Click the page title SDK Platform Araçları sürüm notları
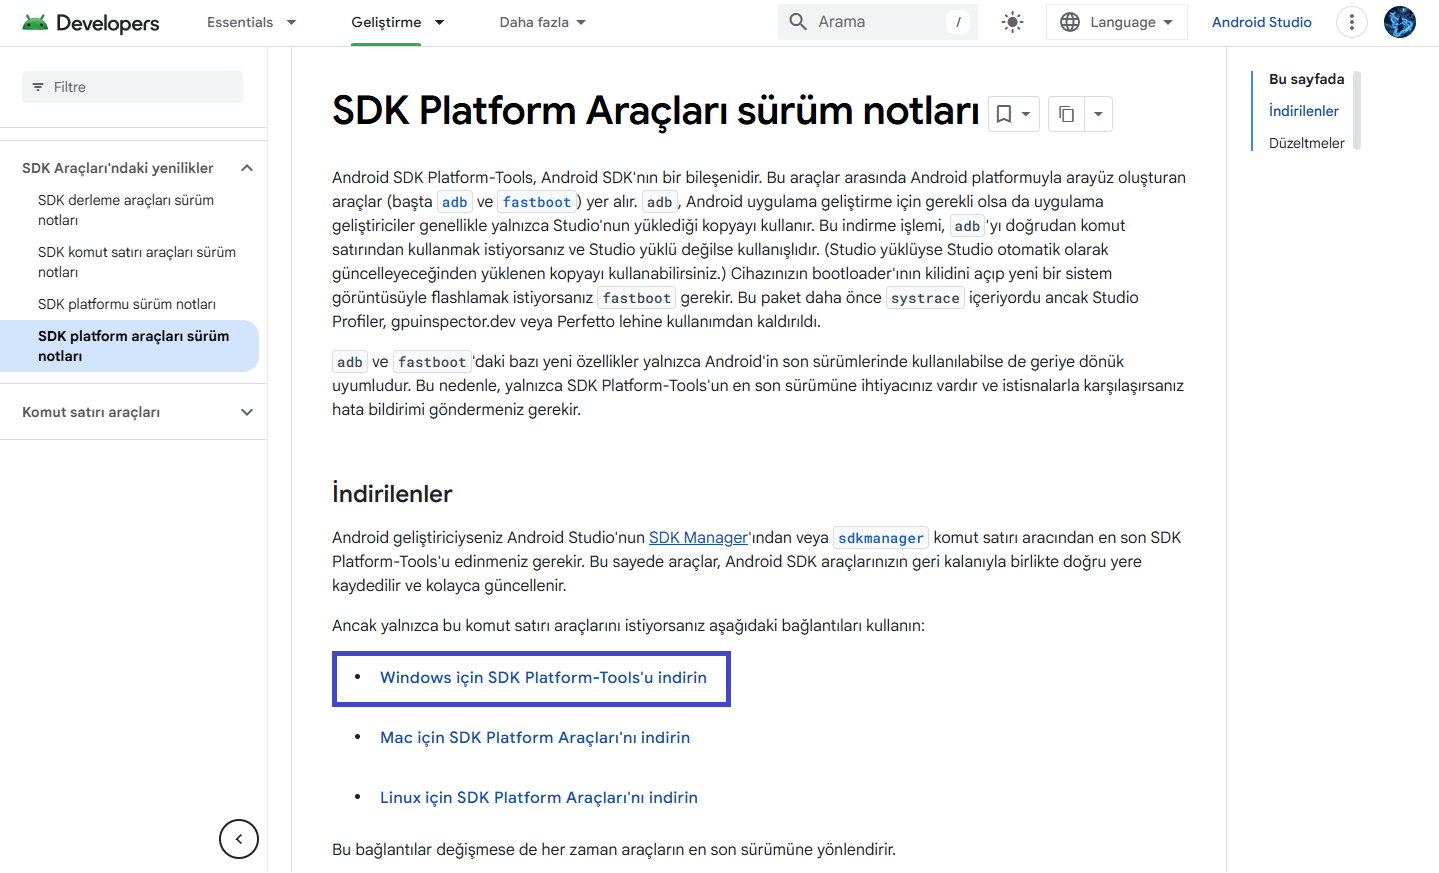This screenshot has width=1439, height=873. tap(656, 111)
